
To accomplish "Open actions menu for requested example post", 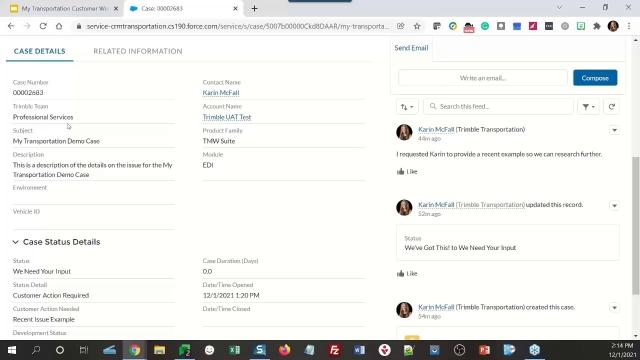I will tap(614, 130).
